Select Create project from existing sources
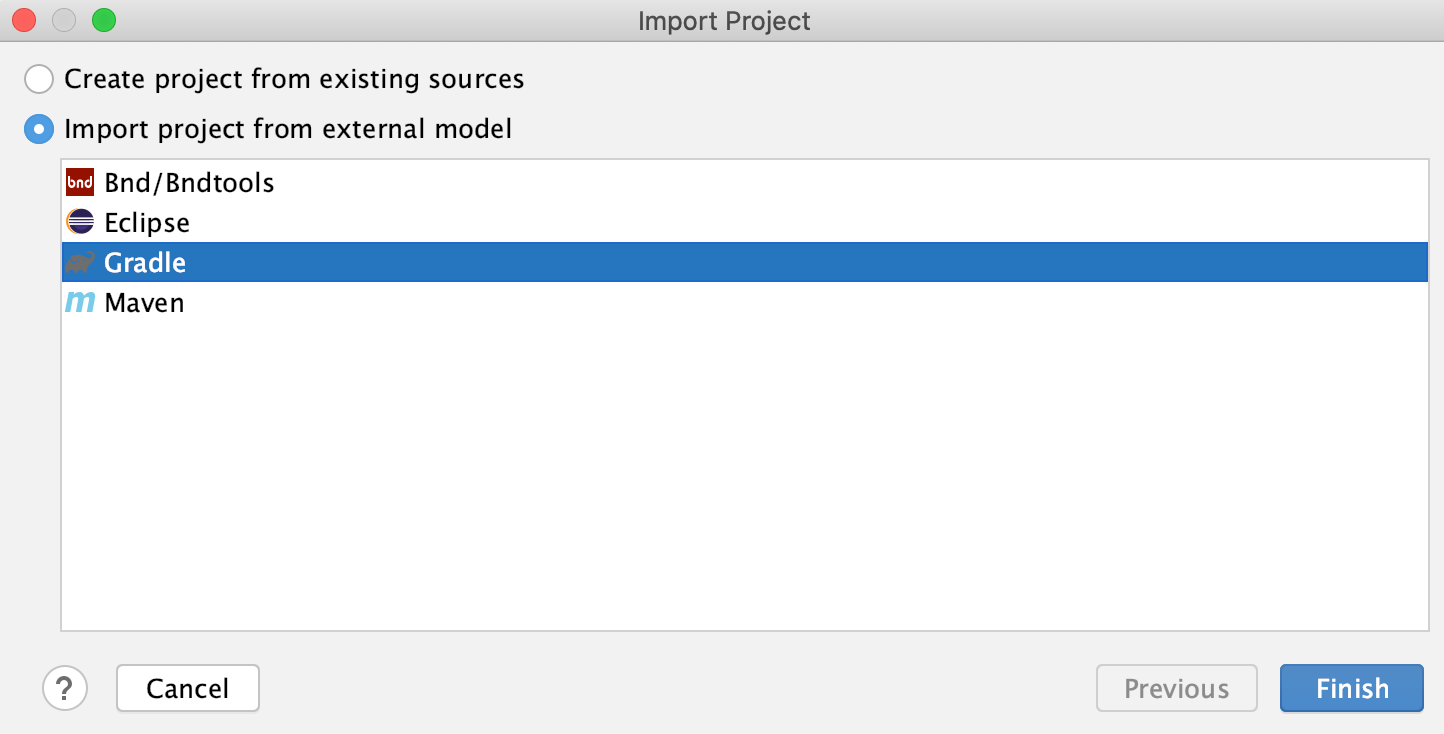Viewport: 1444px width, 734px height. (x=39, y=79)
